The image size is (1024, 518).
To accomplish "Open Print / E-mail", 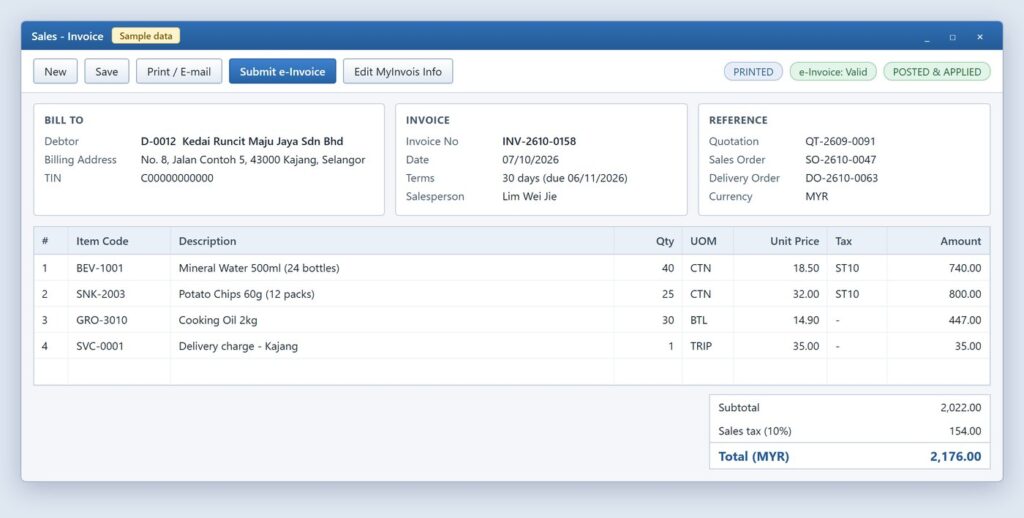I will pyautogui.click(x=179, y=72).
